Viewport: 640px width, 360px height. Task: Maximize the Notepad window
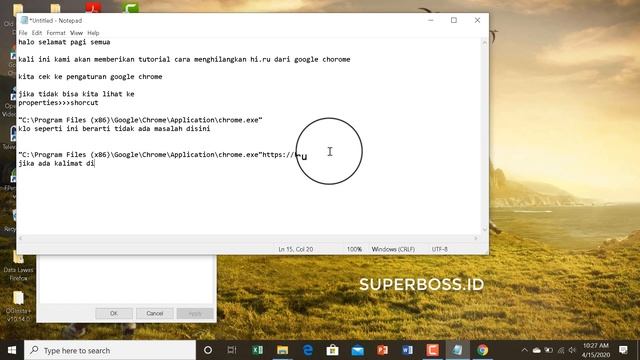(x=454, y=20)
